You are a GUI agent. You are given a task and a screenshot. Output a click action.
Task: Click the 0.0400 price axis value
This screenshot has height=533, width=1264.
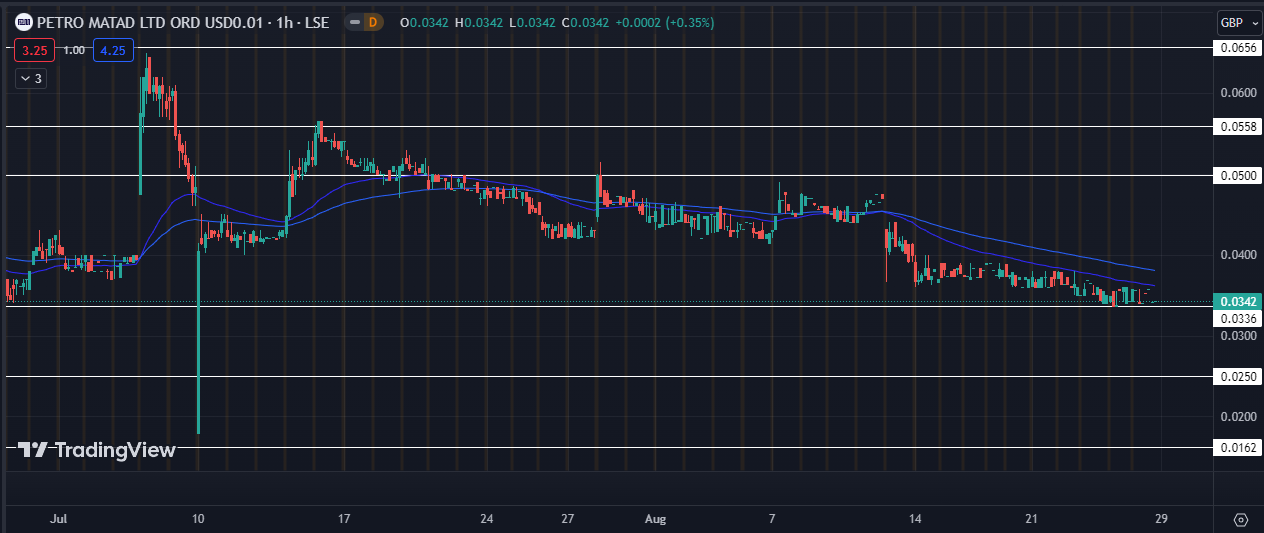[1237, 254]
